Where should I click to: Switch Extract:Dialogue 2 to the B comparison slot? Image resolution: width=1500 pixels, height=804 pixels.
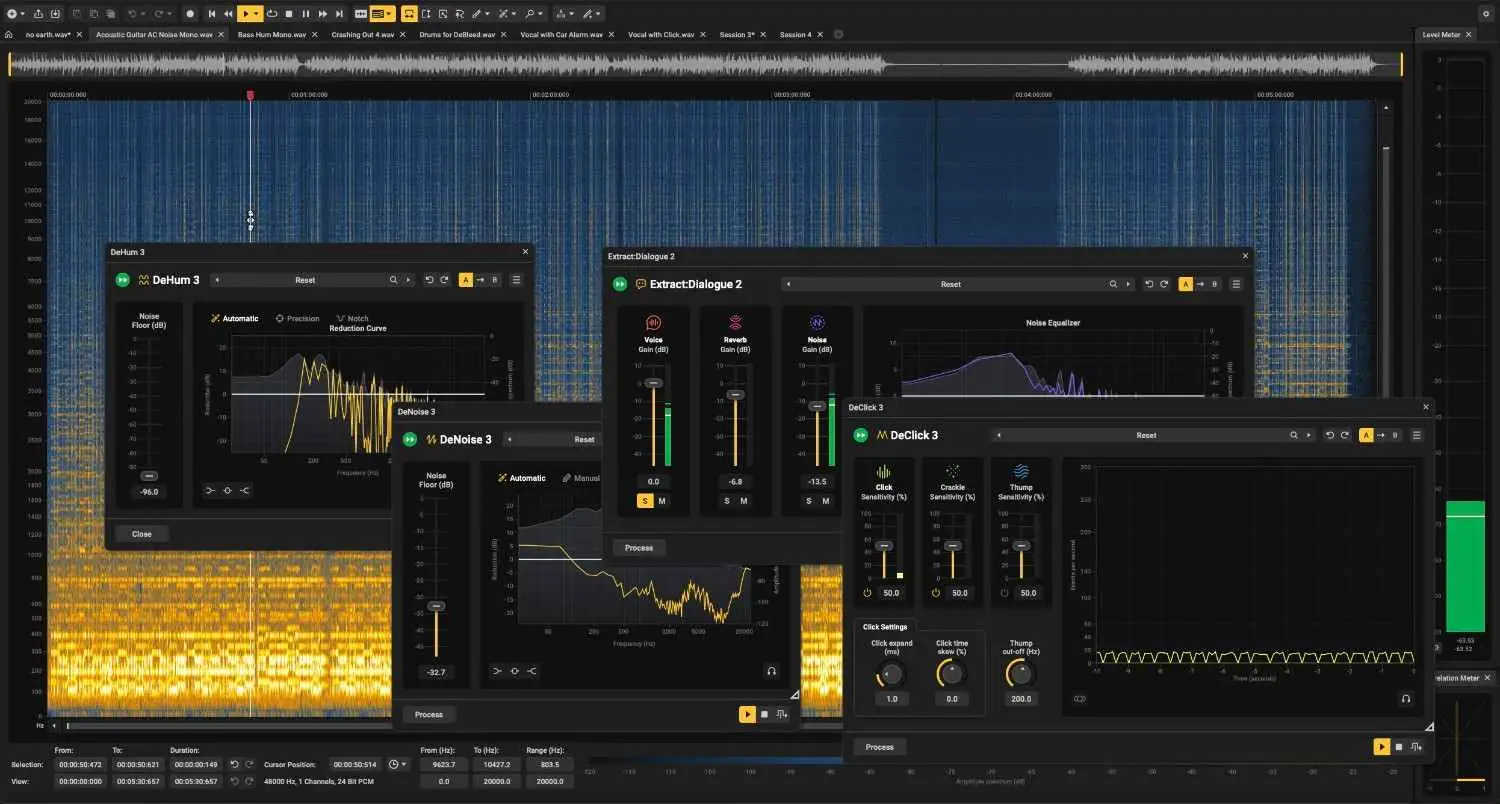point(1215,284)
